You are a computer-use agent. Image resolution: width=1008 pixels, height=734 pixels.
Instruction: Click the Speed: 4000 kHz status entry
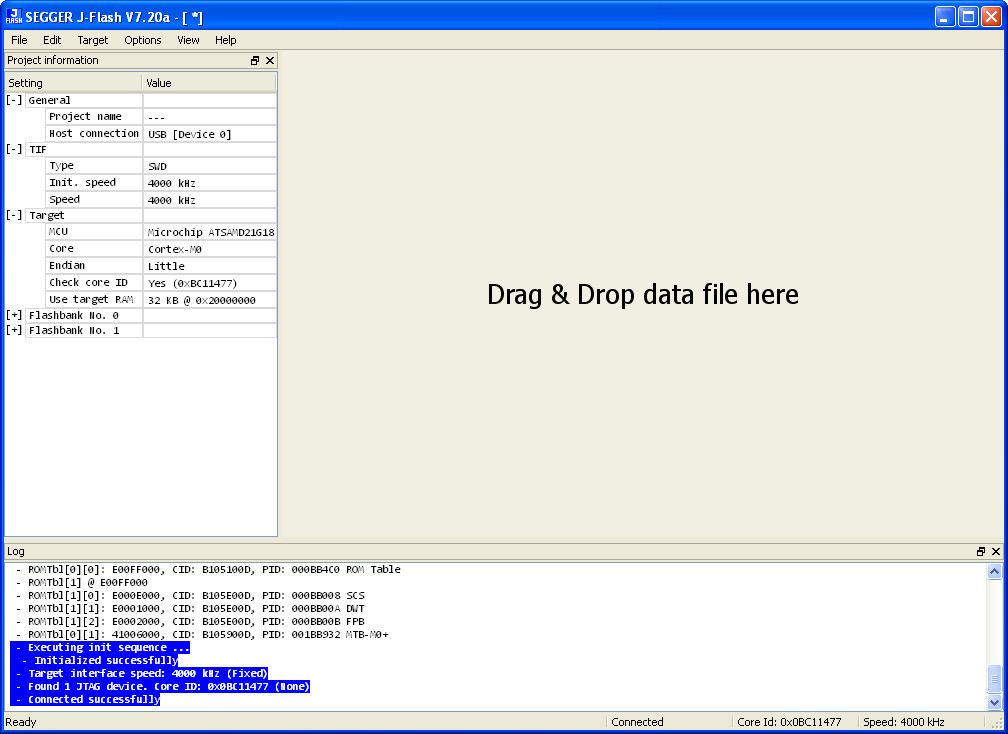[903, 722]
